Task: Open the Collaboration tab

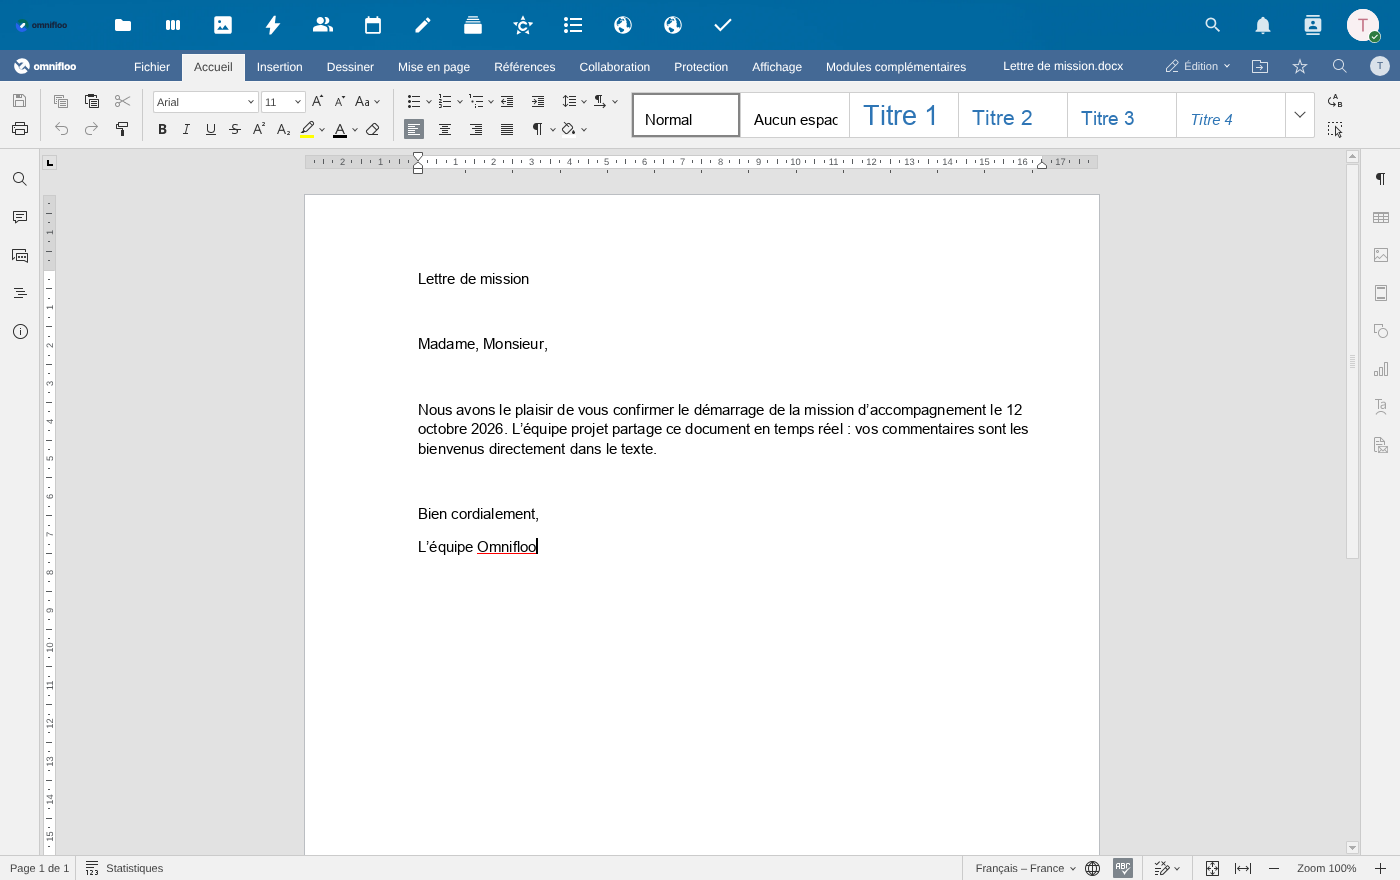Action: click(615, 67)
